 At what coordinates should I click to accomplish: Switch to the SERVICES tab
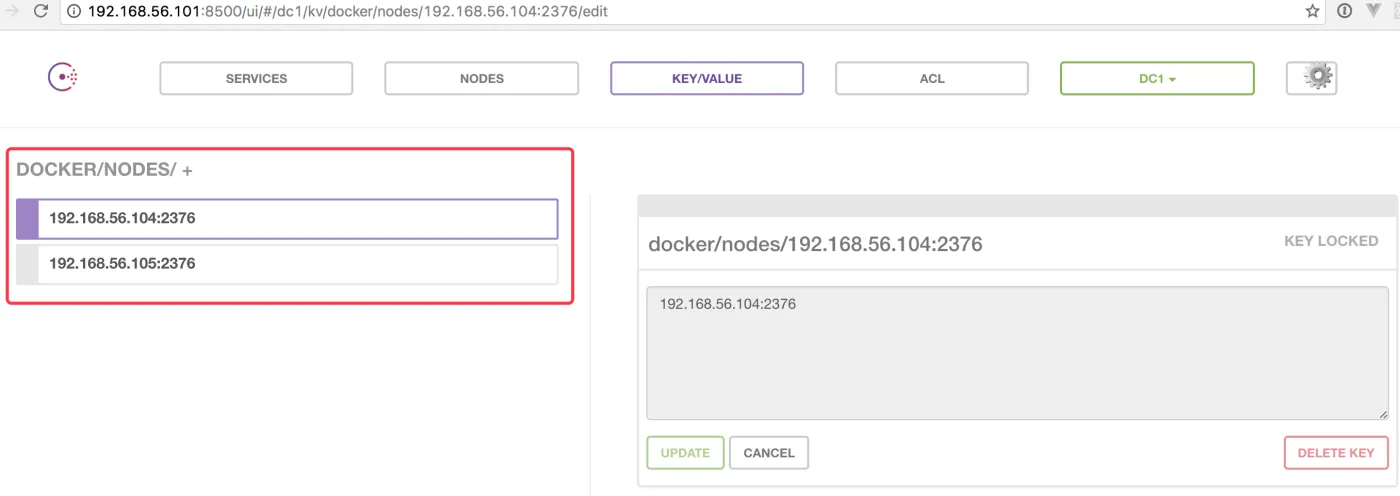(256, 78)
